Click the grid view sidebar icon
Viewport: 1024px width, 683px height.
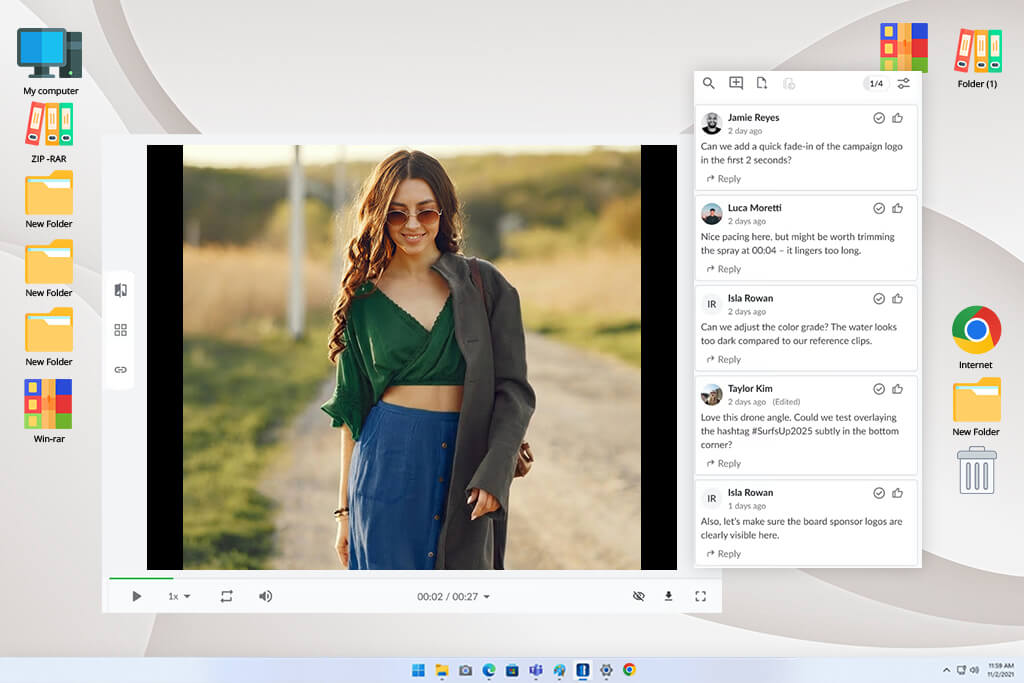point(120,330)
